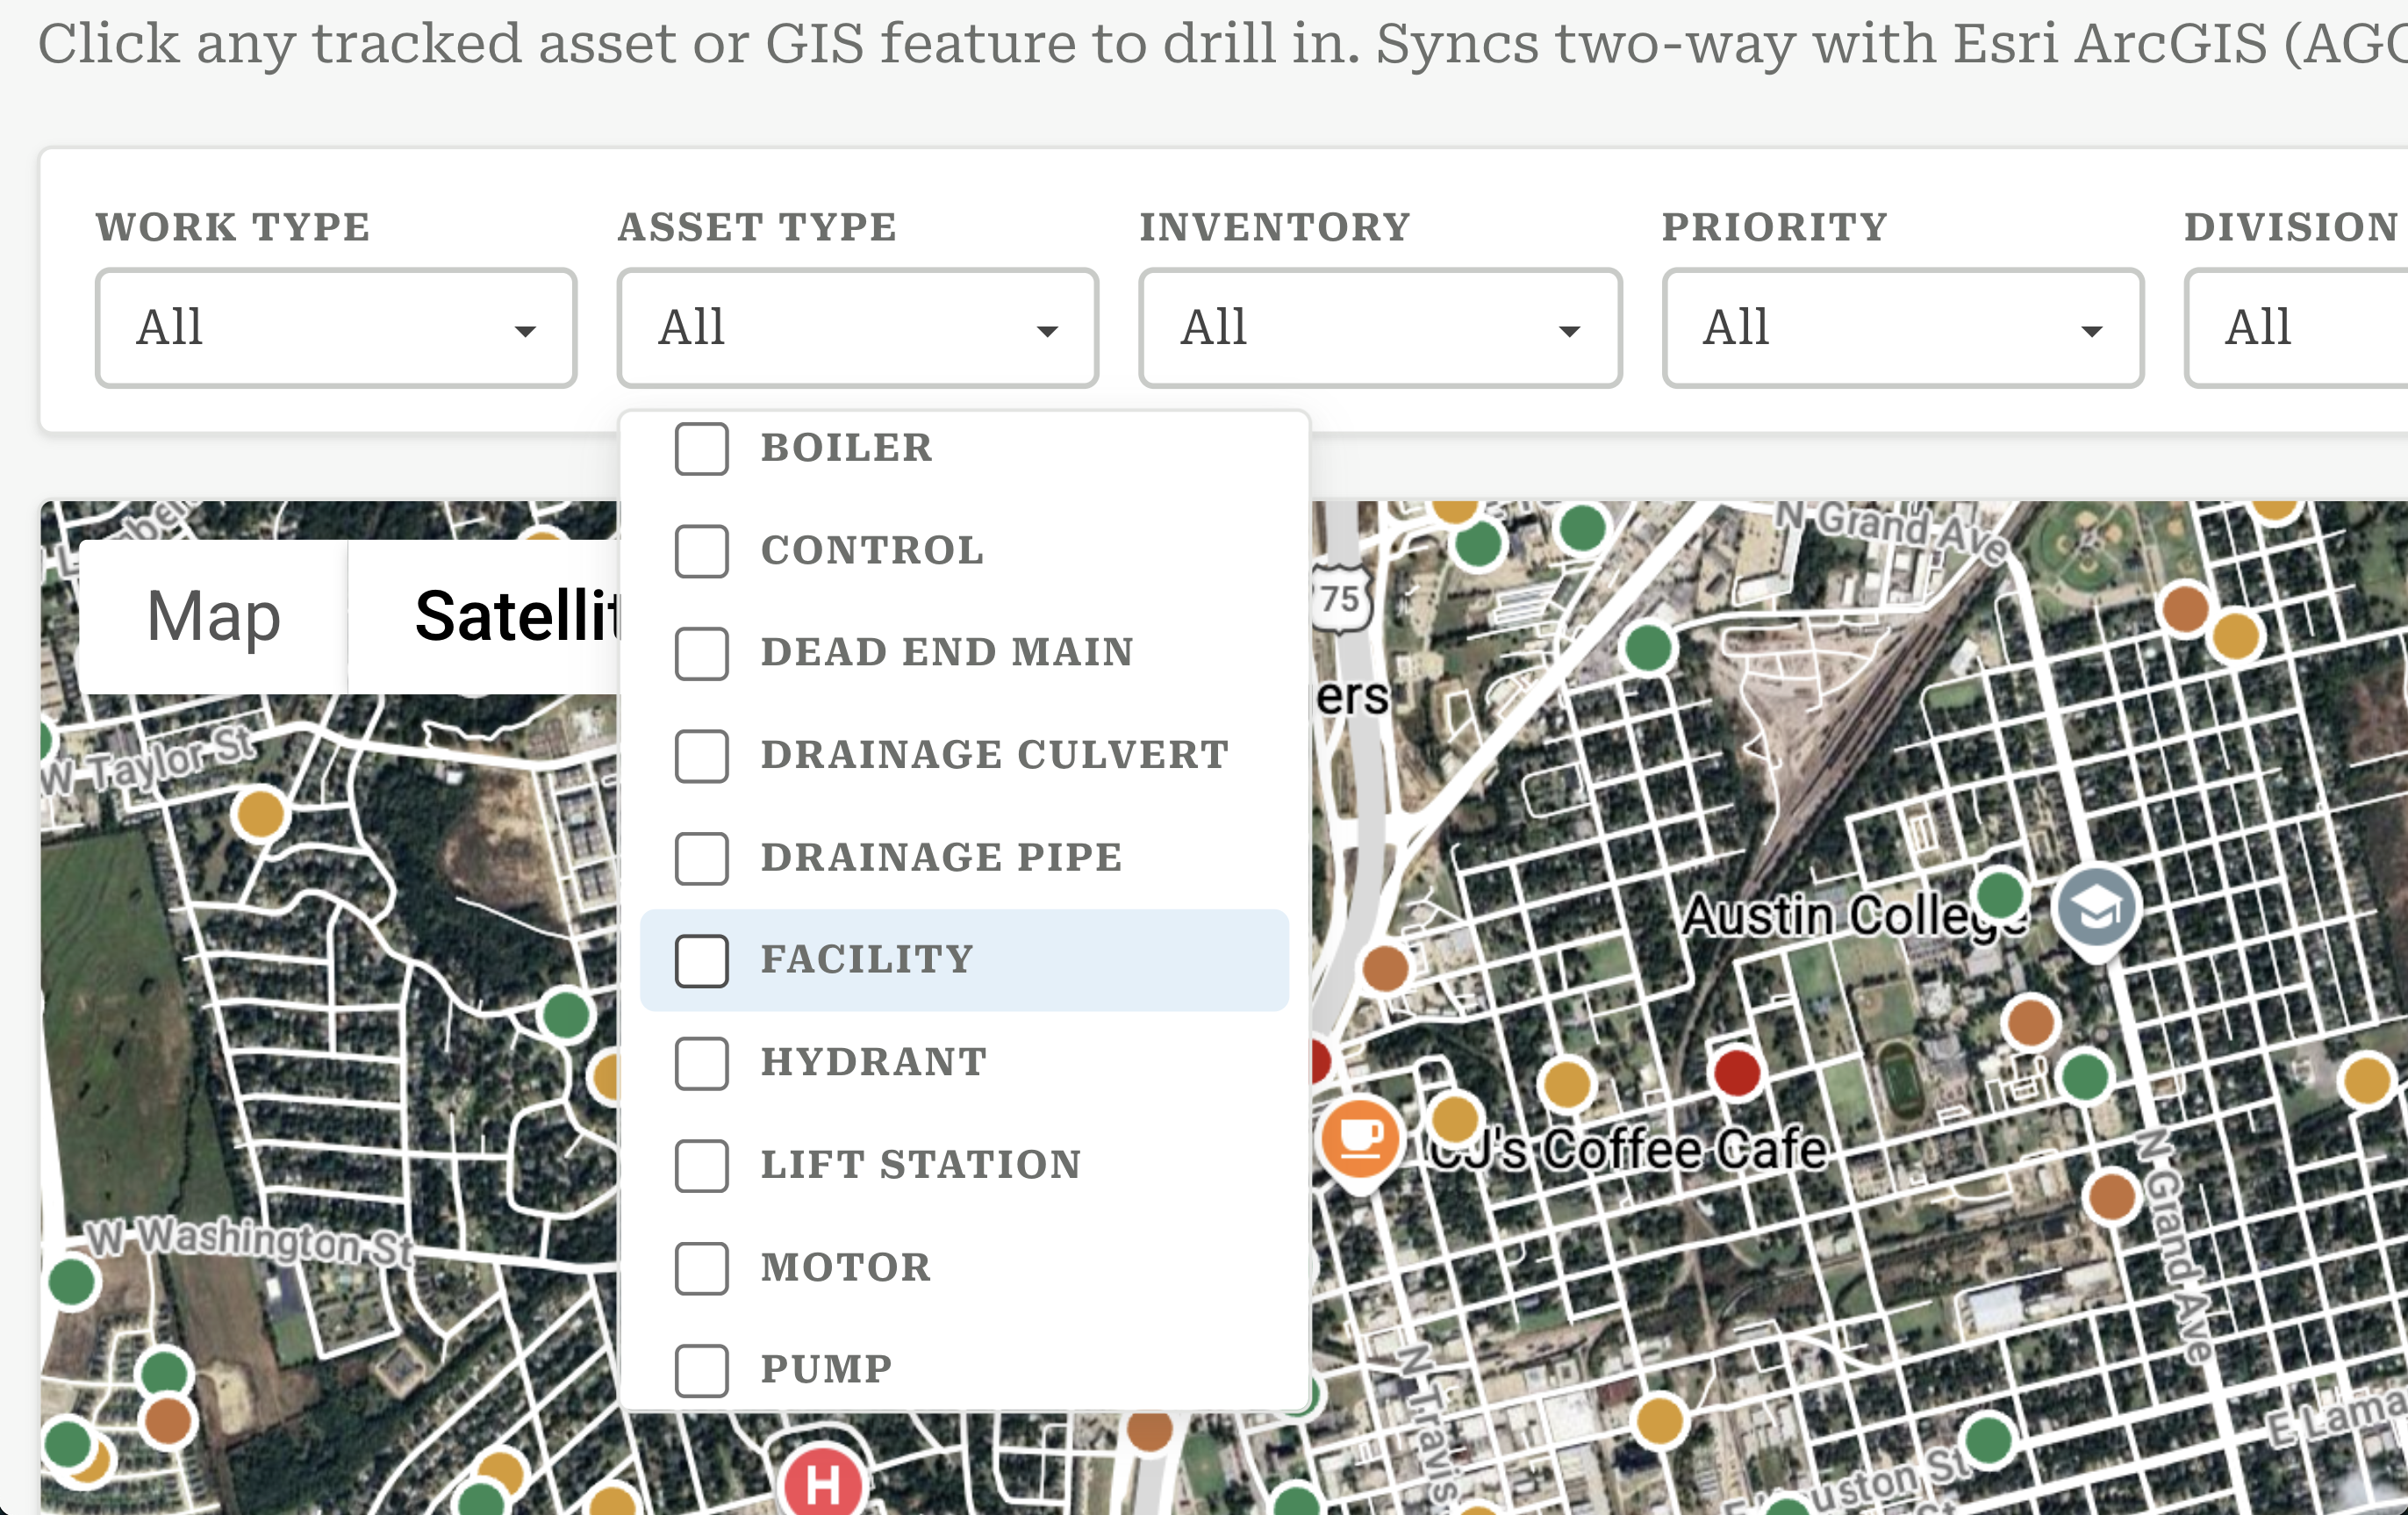This screenshot has width=2408, height=1515.
Task: Check the MOTOR checkbox
Action: pyautogui.click(x=701, y=1268)
